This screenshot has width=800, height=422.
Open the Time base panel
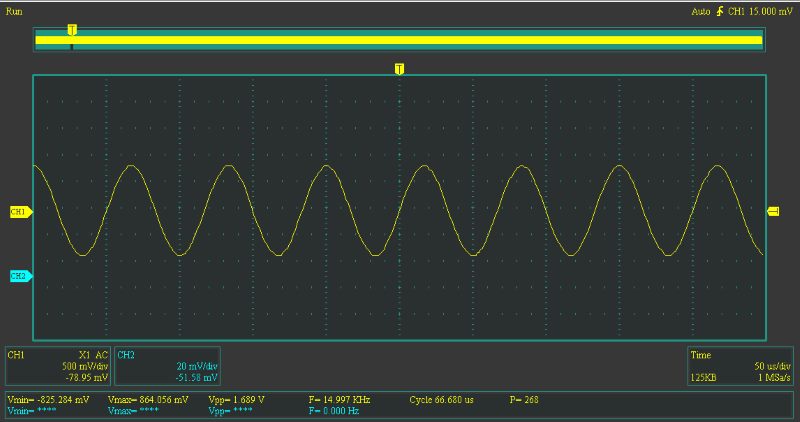pos(740,366)
